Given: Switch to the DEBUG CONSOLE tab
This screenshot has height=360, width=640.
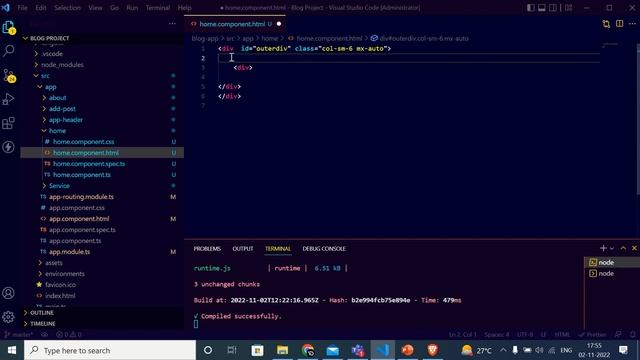Looking at the screenshot, I should click(x=324, y=249).
